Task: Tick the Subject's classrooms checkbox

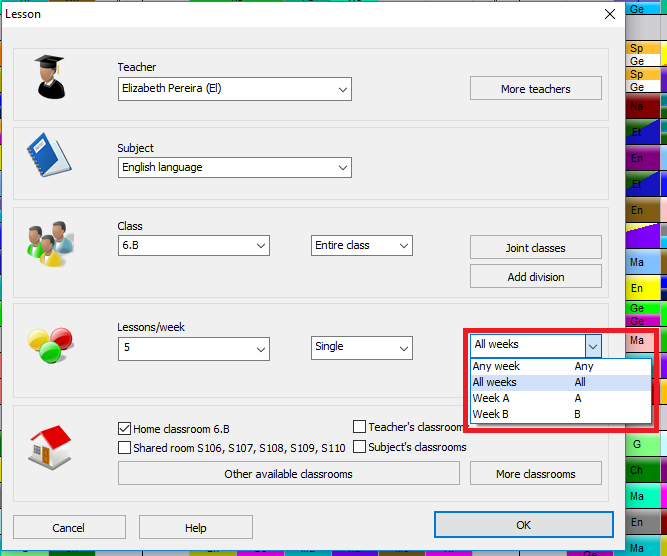Action: tap(359, 447)
